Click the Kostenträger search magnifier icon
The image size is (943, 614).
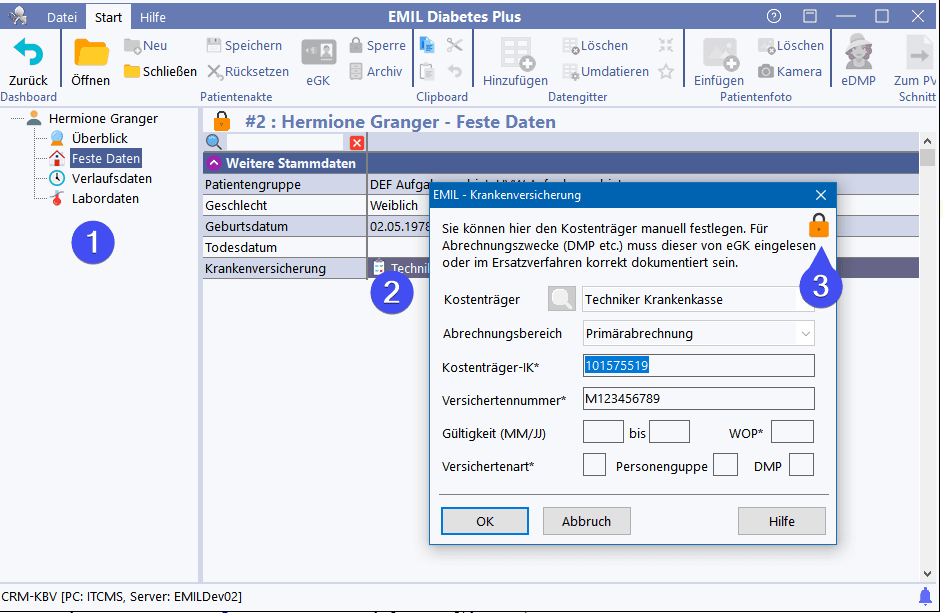[x=562, y=299]
